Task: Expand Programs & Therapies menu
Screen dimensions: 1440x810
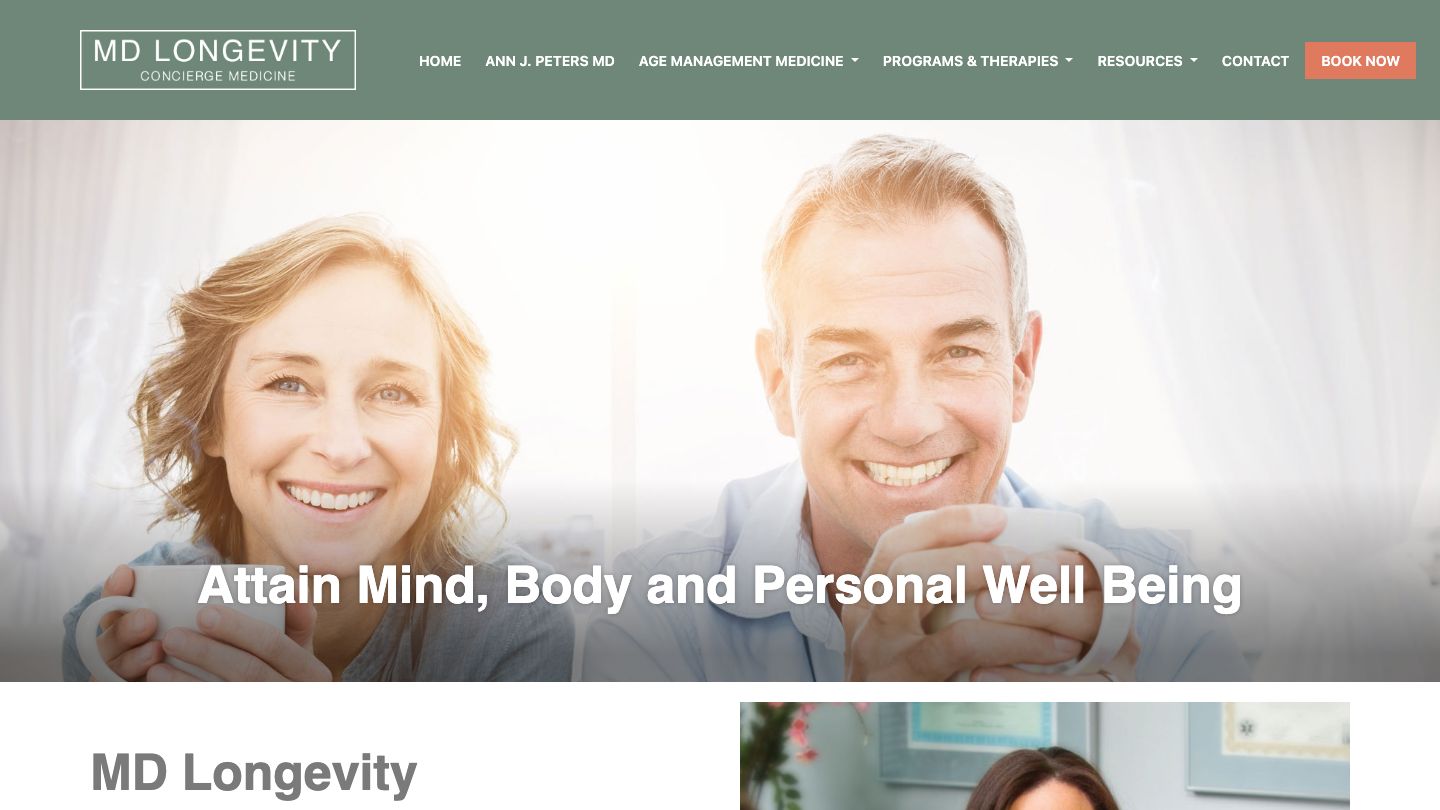Action: [x=978, y=61]
